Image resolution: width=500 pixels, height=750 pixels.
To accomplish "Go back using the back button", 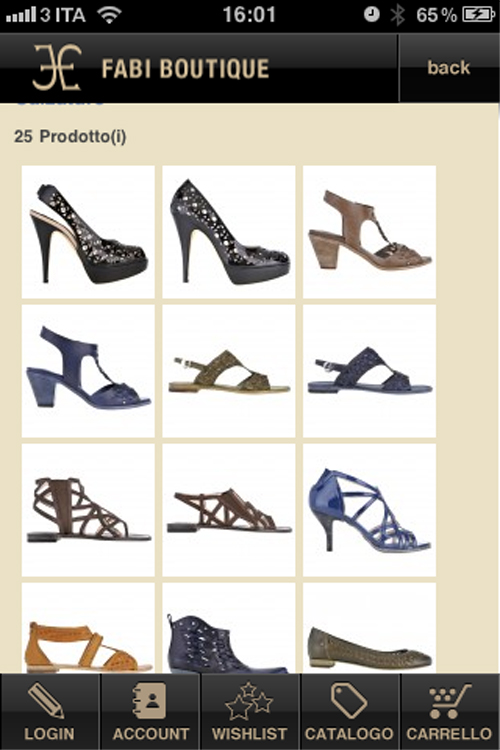I will pyautogui.click(x=449, y=68).
